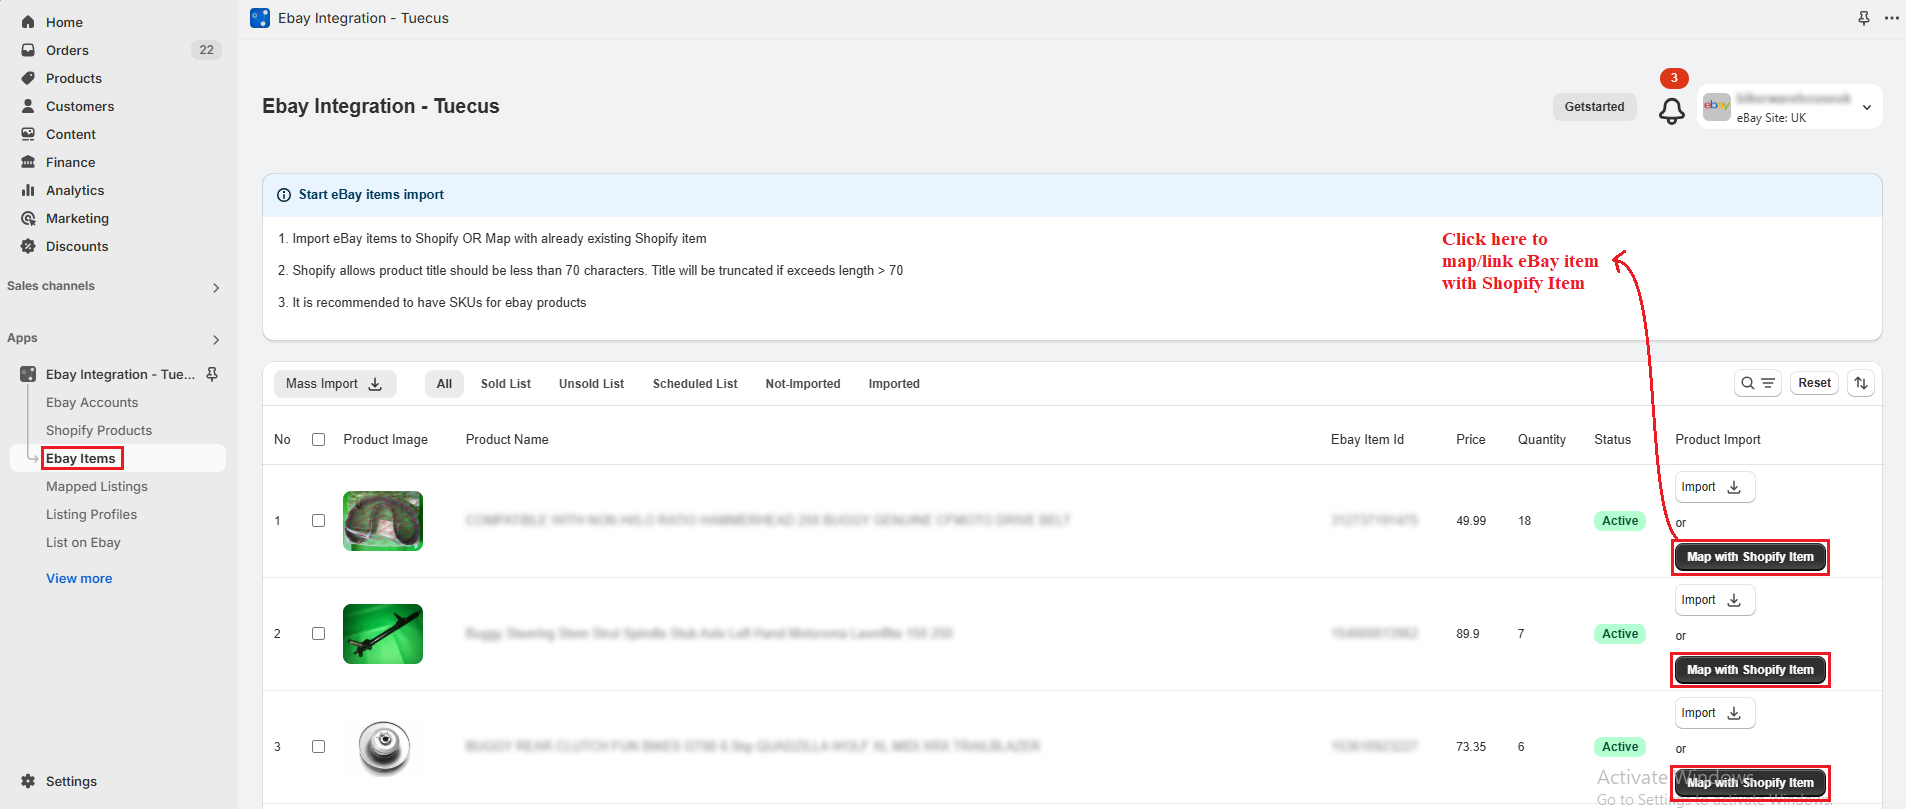
Task: Go to Products page
Action: pos(73,78)
